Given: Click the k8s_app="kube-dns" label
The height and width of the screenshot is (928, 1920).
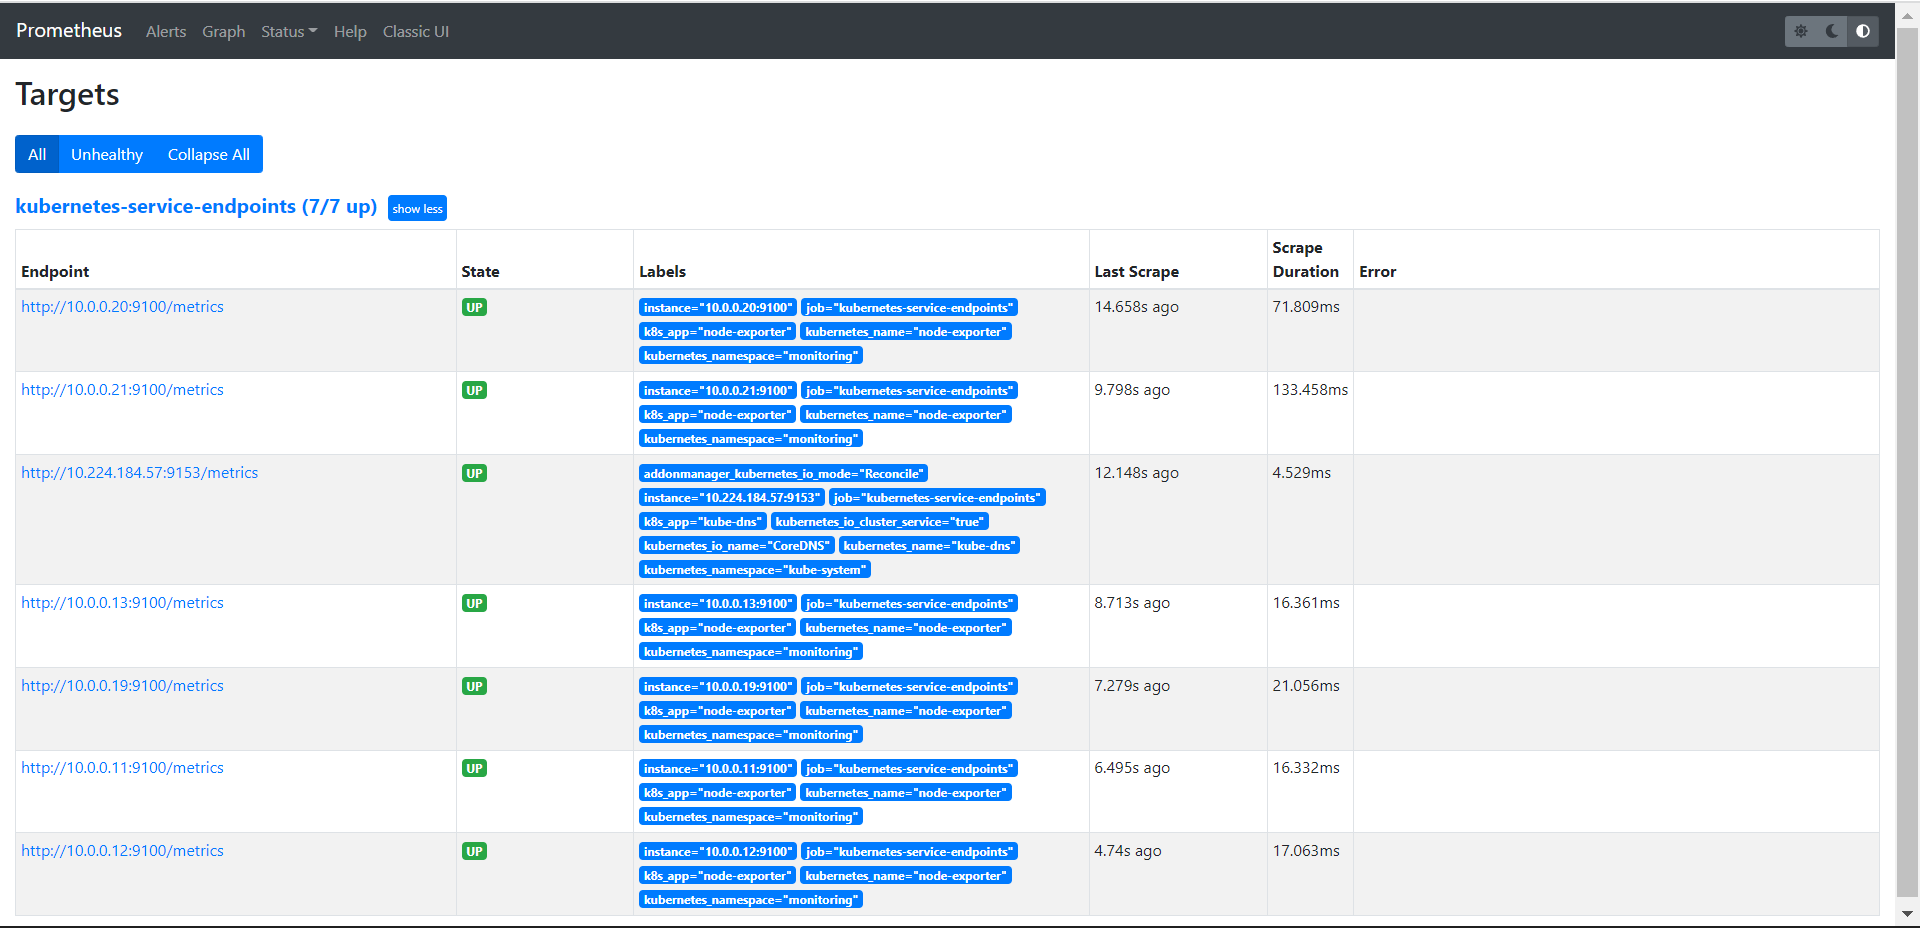Looking at the screenshot, I should [x=703, y=522].
